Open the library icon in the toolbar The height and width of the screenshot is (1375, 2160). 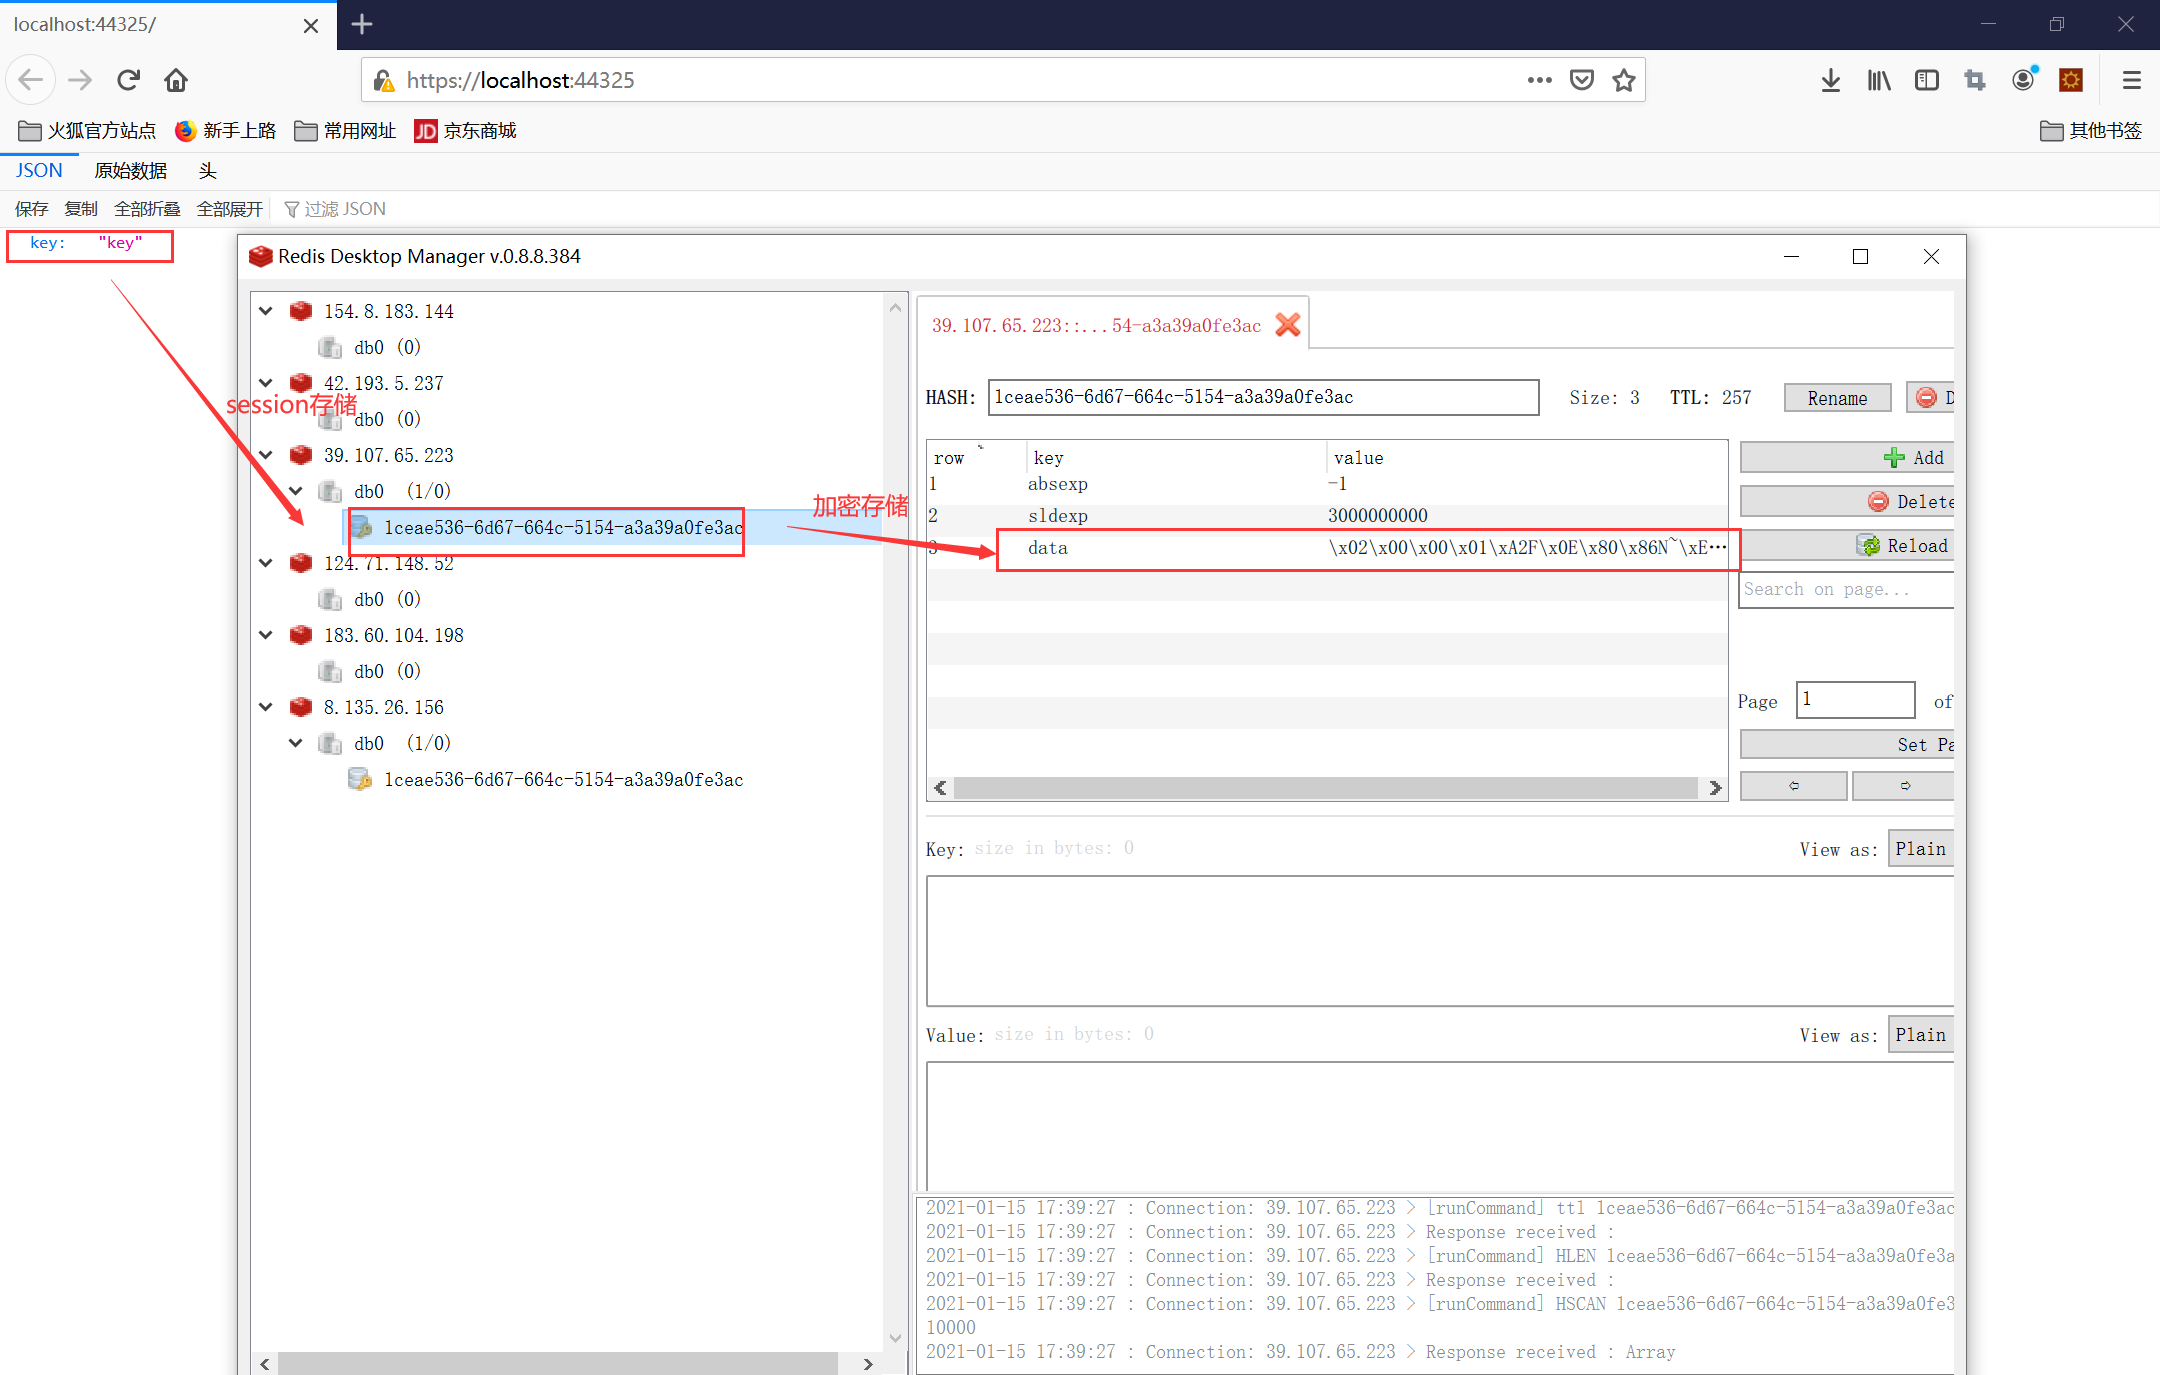click(1879, 80)
